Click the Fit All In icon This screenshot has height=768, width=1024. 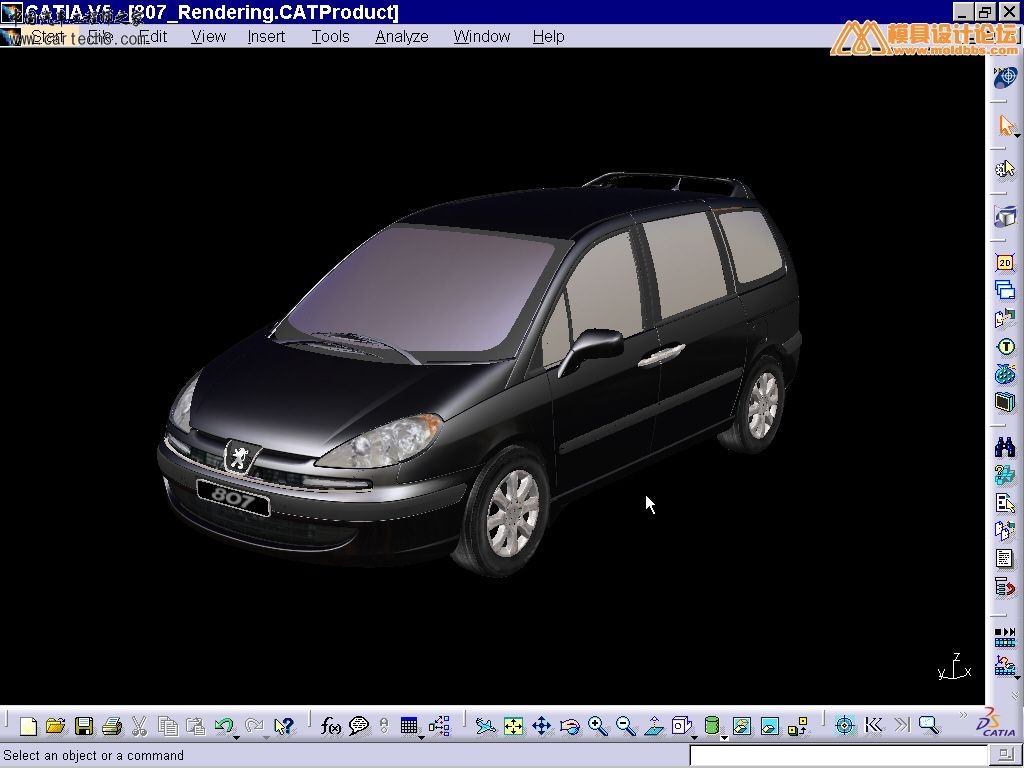point(513,726)
